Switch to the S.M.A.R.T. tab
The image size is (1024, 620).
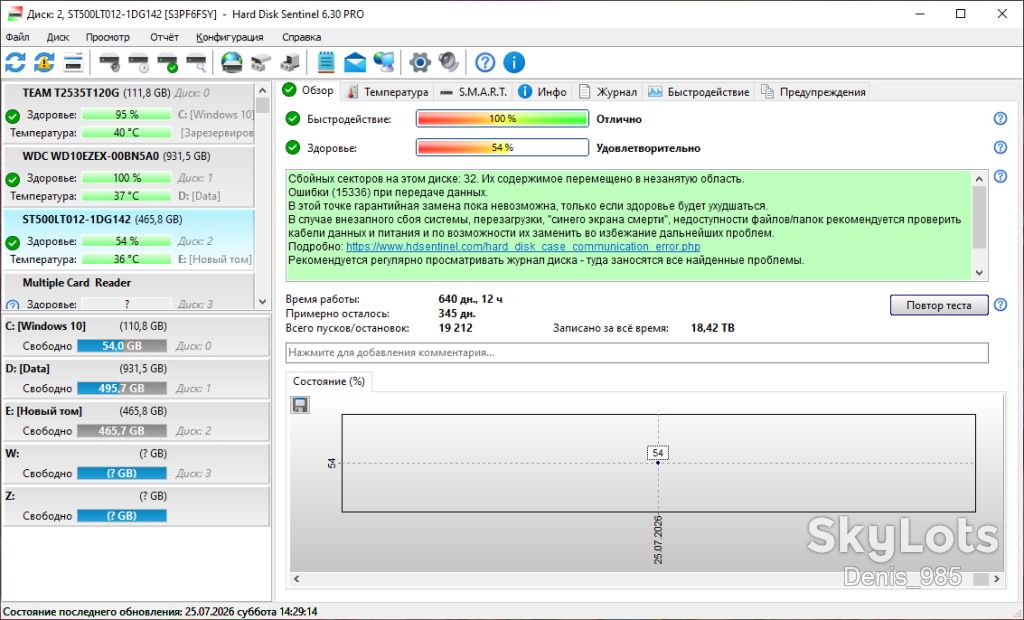pyautogui.click(x=473, y=92)
